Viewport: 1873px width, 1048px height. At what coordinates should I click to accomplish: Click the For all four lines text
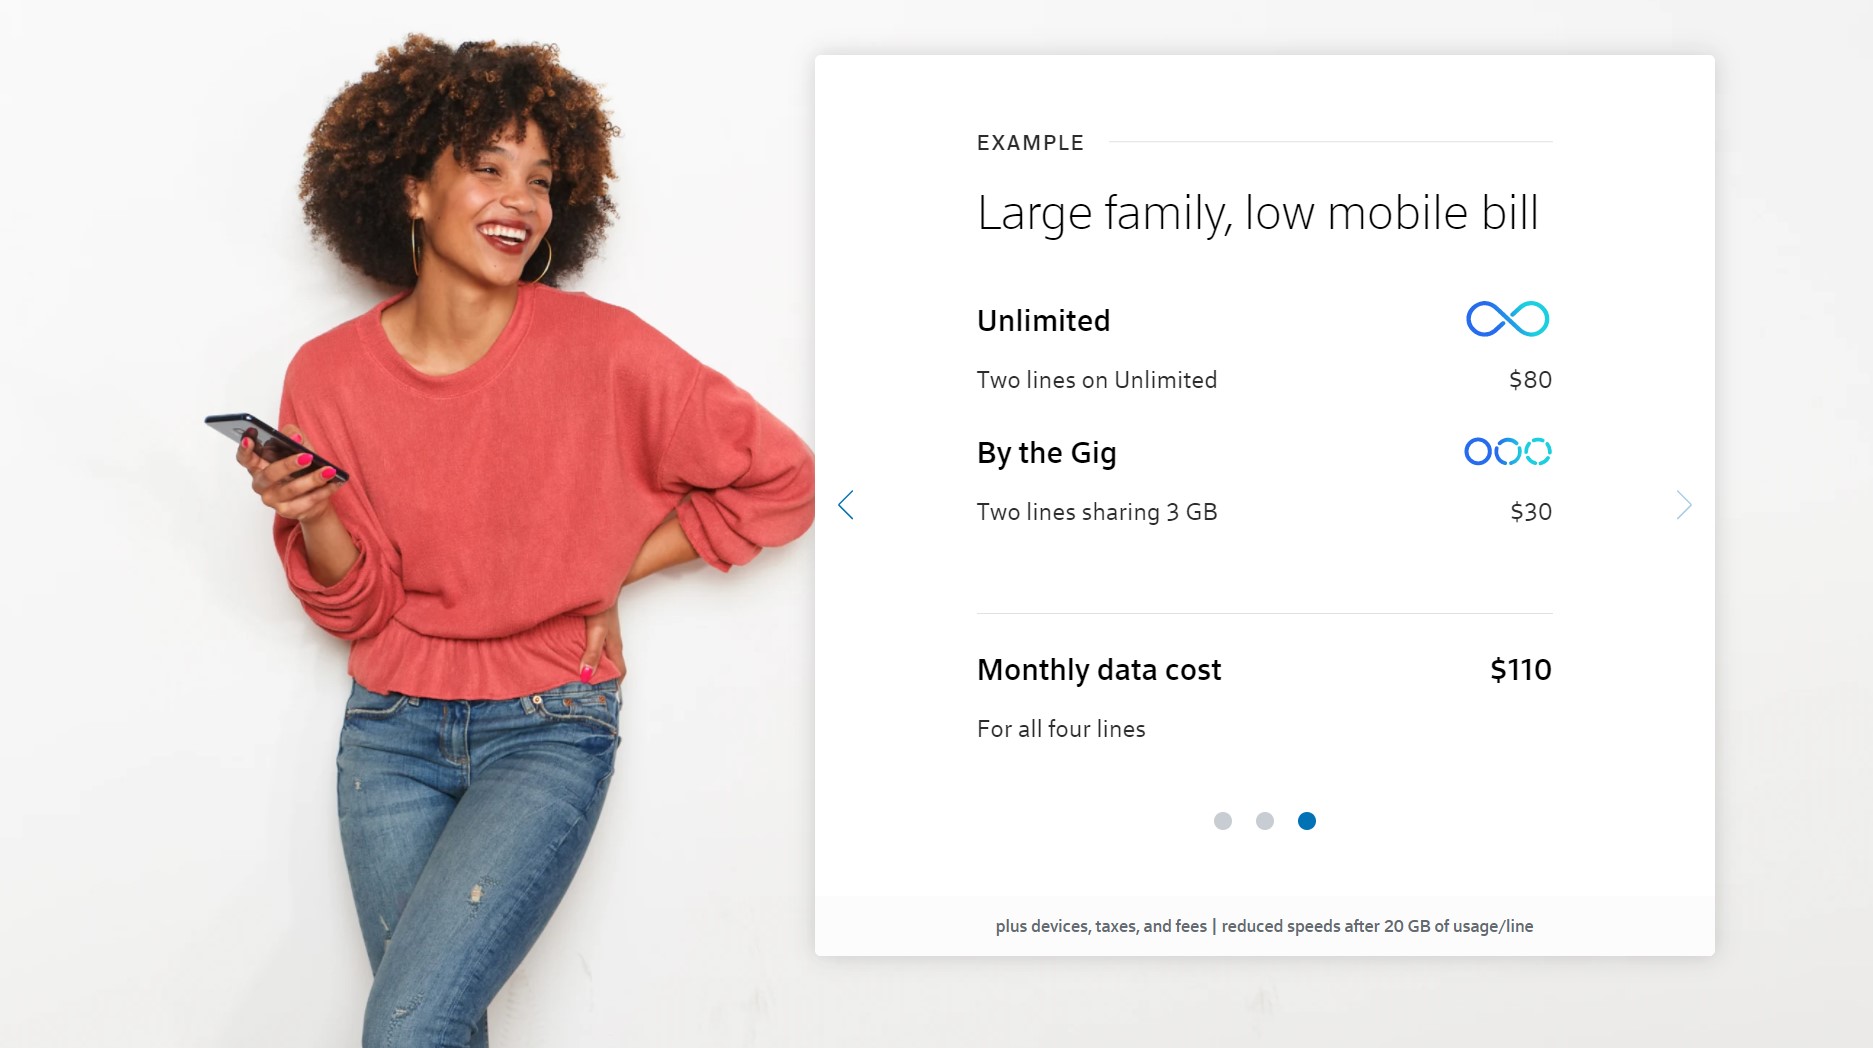coord(1061,729)
